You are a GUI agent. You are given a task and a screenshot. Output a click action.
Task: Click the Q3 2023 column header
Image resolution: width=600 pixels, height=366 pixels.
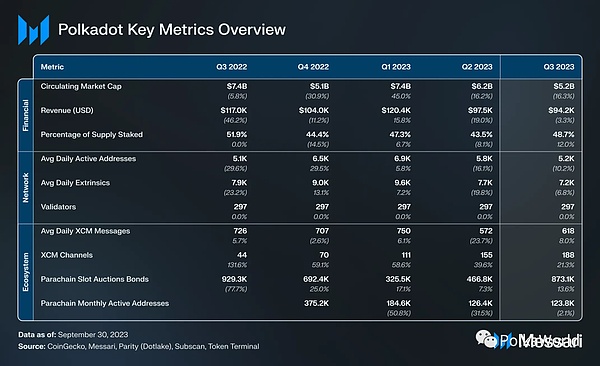559,67
